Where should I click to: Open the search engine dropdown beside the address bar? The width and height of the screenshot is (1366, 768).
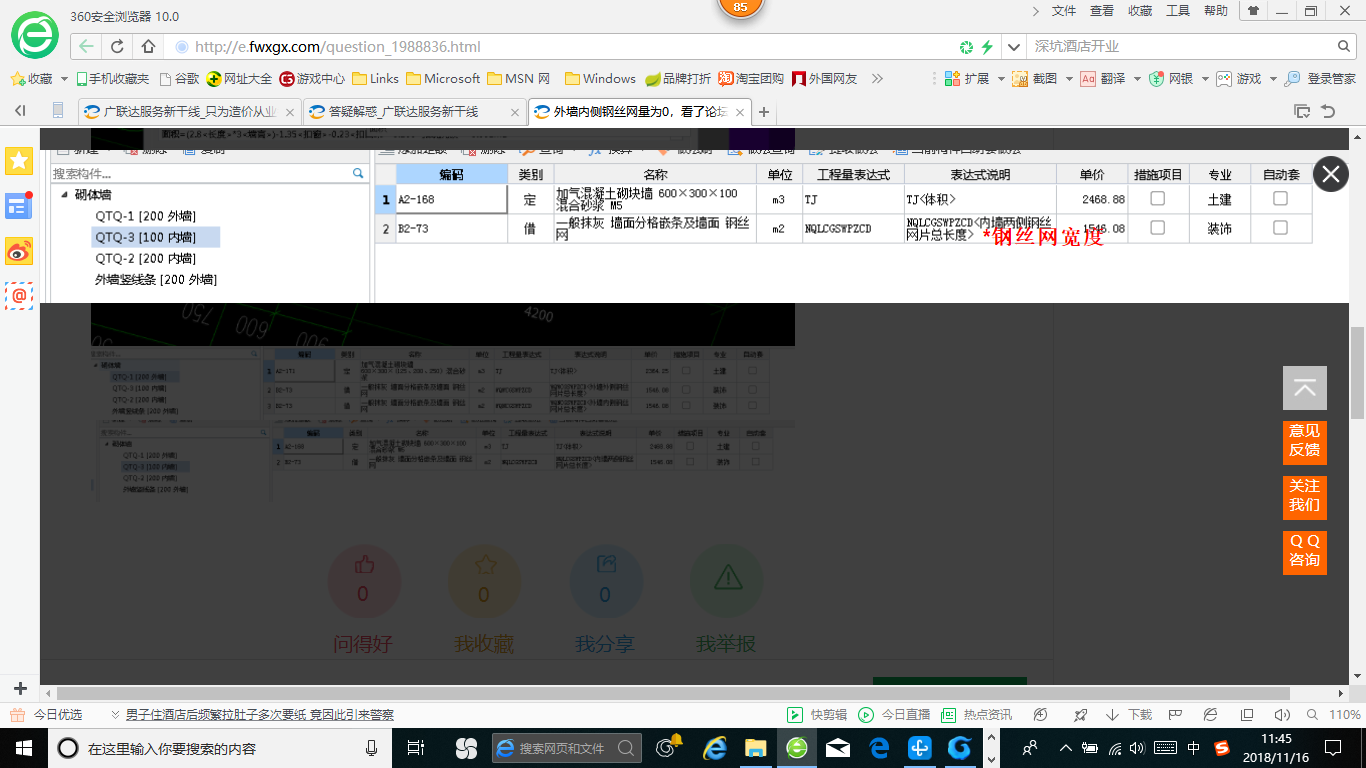[1015, 46]
